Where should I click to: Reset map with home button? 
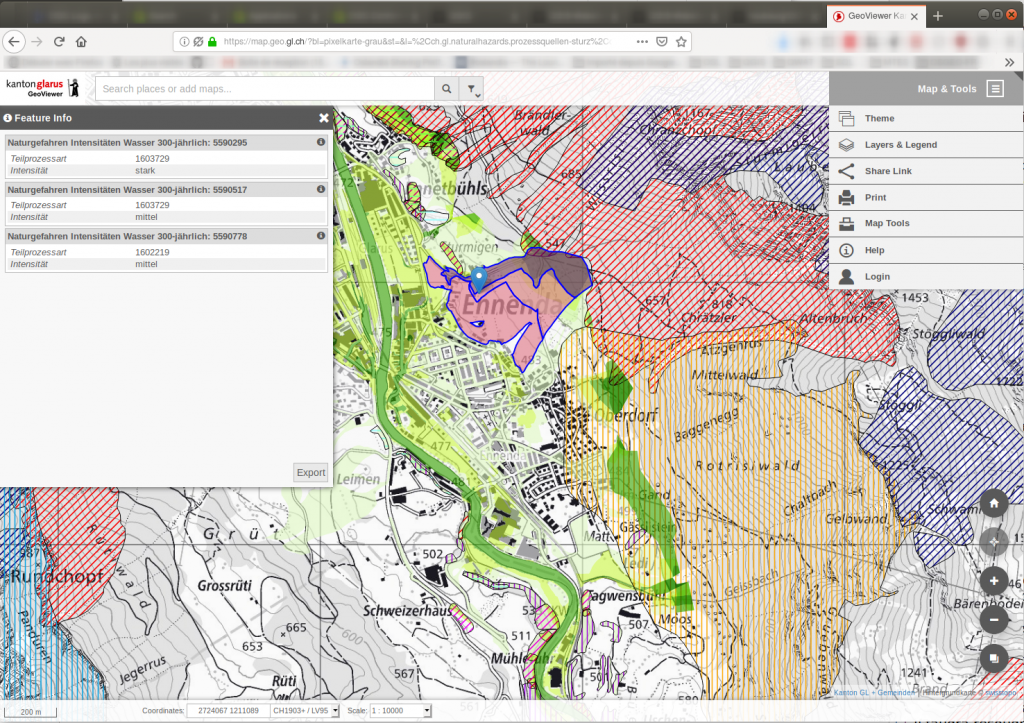coord(994,503)
